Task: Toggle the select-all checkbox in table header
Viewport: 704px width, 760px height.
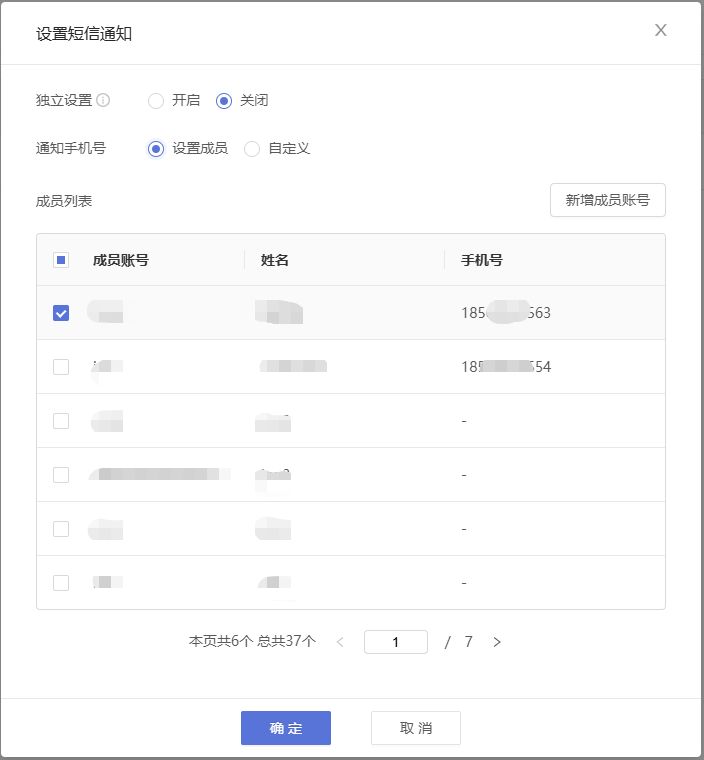Action: (61, 260)
